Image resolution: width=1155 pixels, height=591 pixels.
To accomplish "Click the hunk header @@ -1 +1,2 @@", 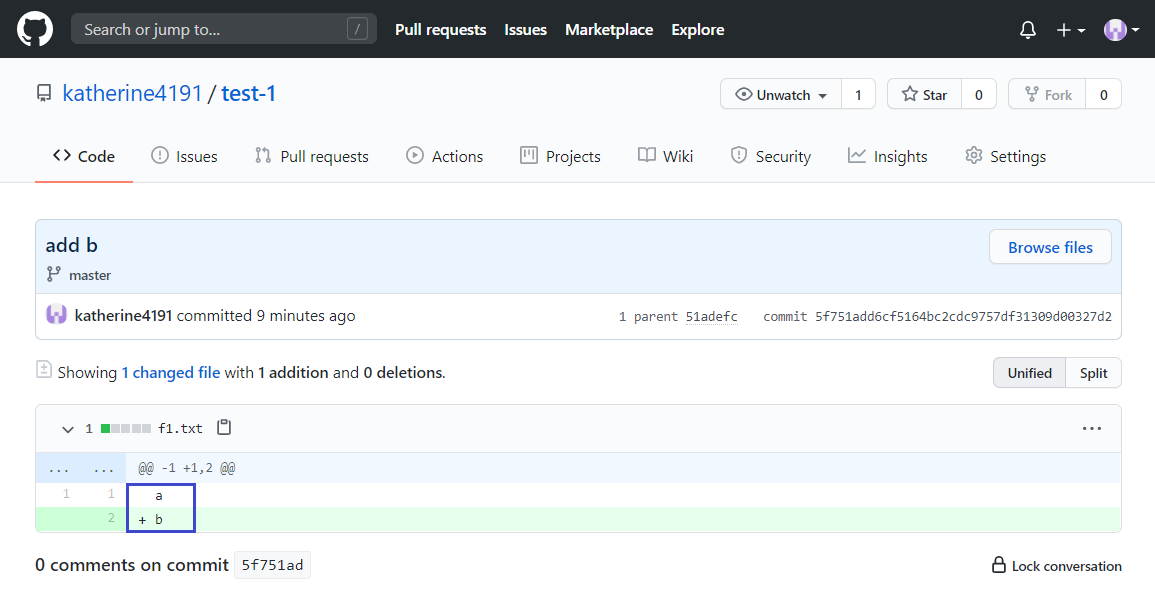I will (187, 468).
